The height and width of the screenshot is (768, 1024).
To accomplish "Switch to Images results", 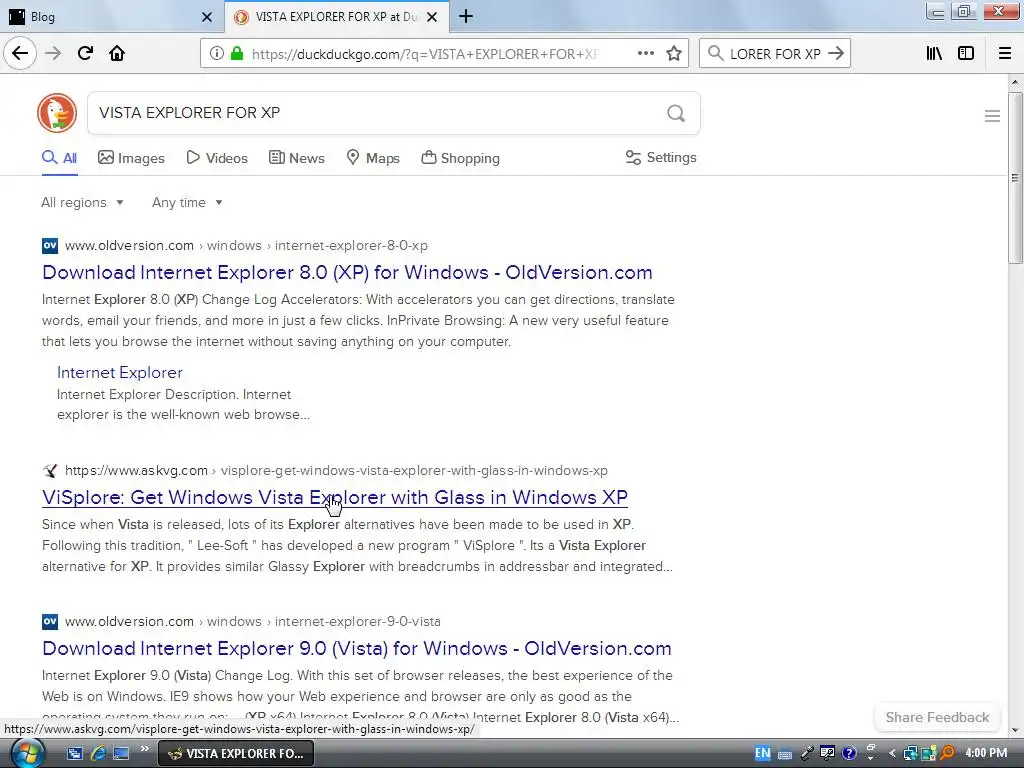I will [x=131, y=158].
